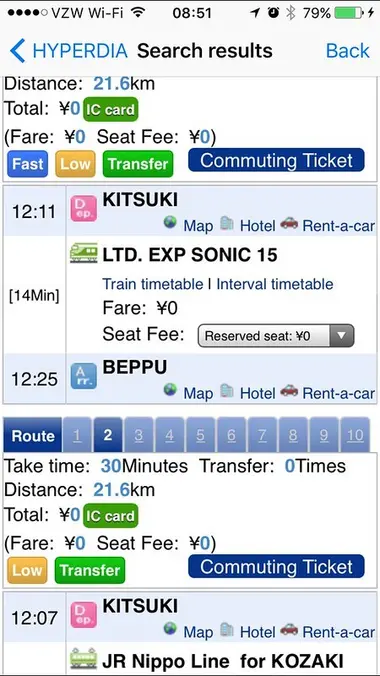Toggle the orange Low tag in route 1
The height and width of the screenshot is (676, 380).
click(75, 164)
